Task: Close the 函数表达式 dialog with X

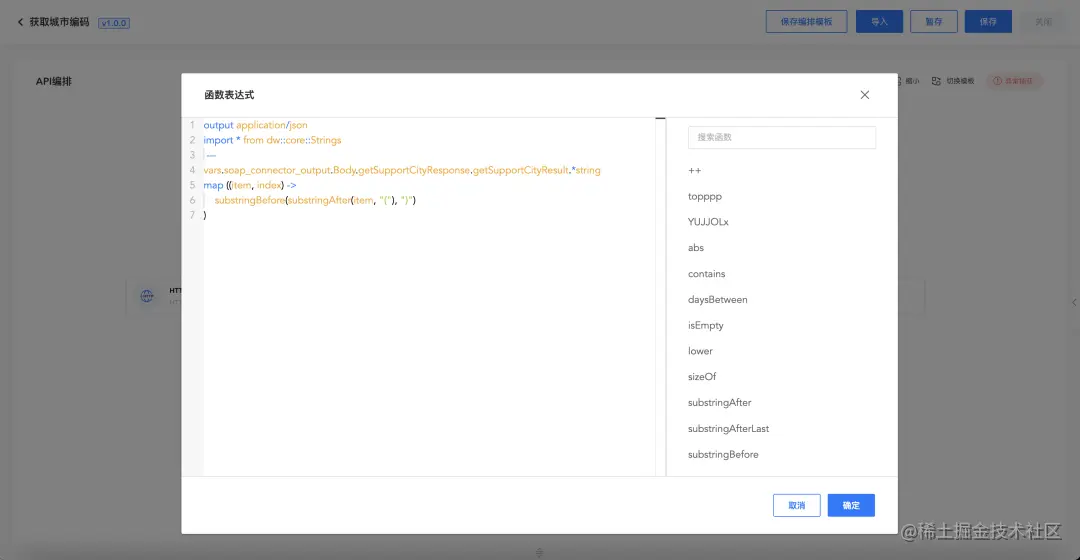Action: point(864,95)
